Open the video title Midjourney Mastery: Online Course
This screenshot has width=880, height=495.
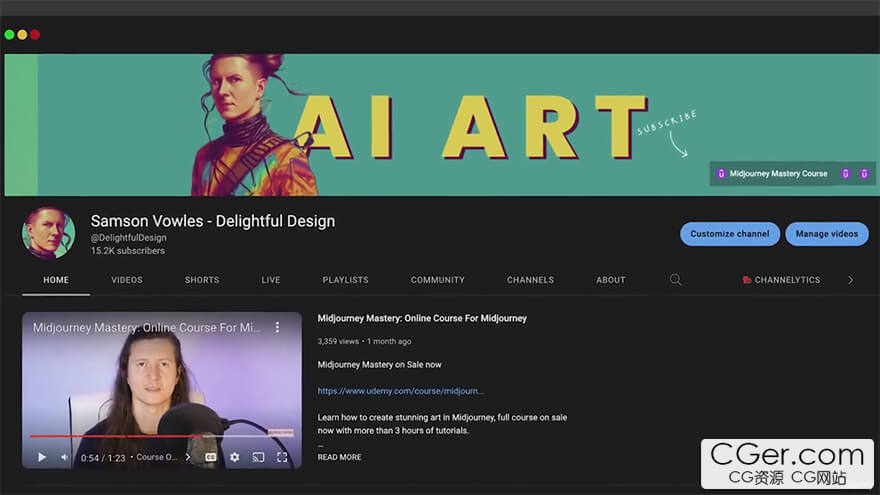pyautogui.click(x=422, y=318)
